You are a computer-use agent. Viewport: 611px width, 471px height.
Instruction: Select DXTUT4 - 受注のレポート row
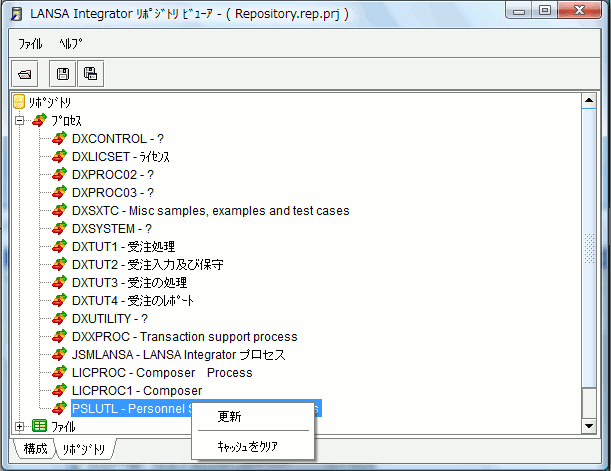(x=133, y=300)
